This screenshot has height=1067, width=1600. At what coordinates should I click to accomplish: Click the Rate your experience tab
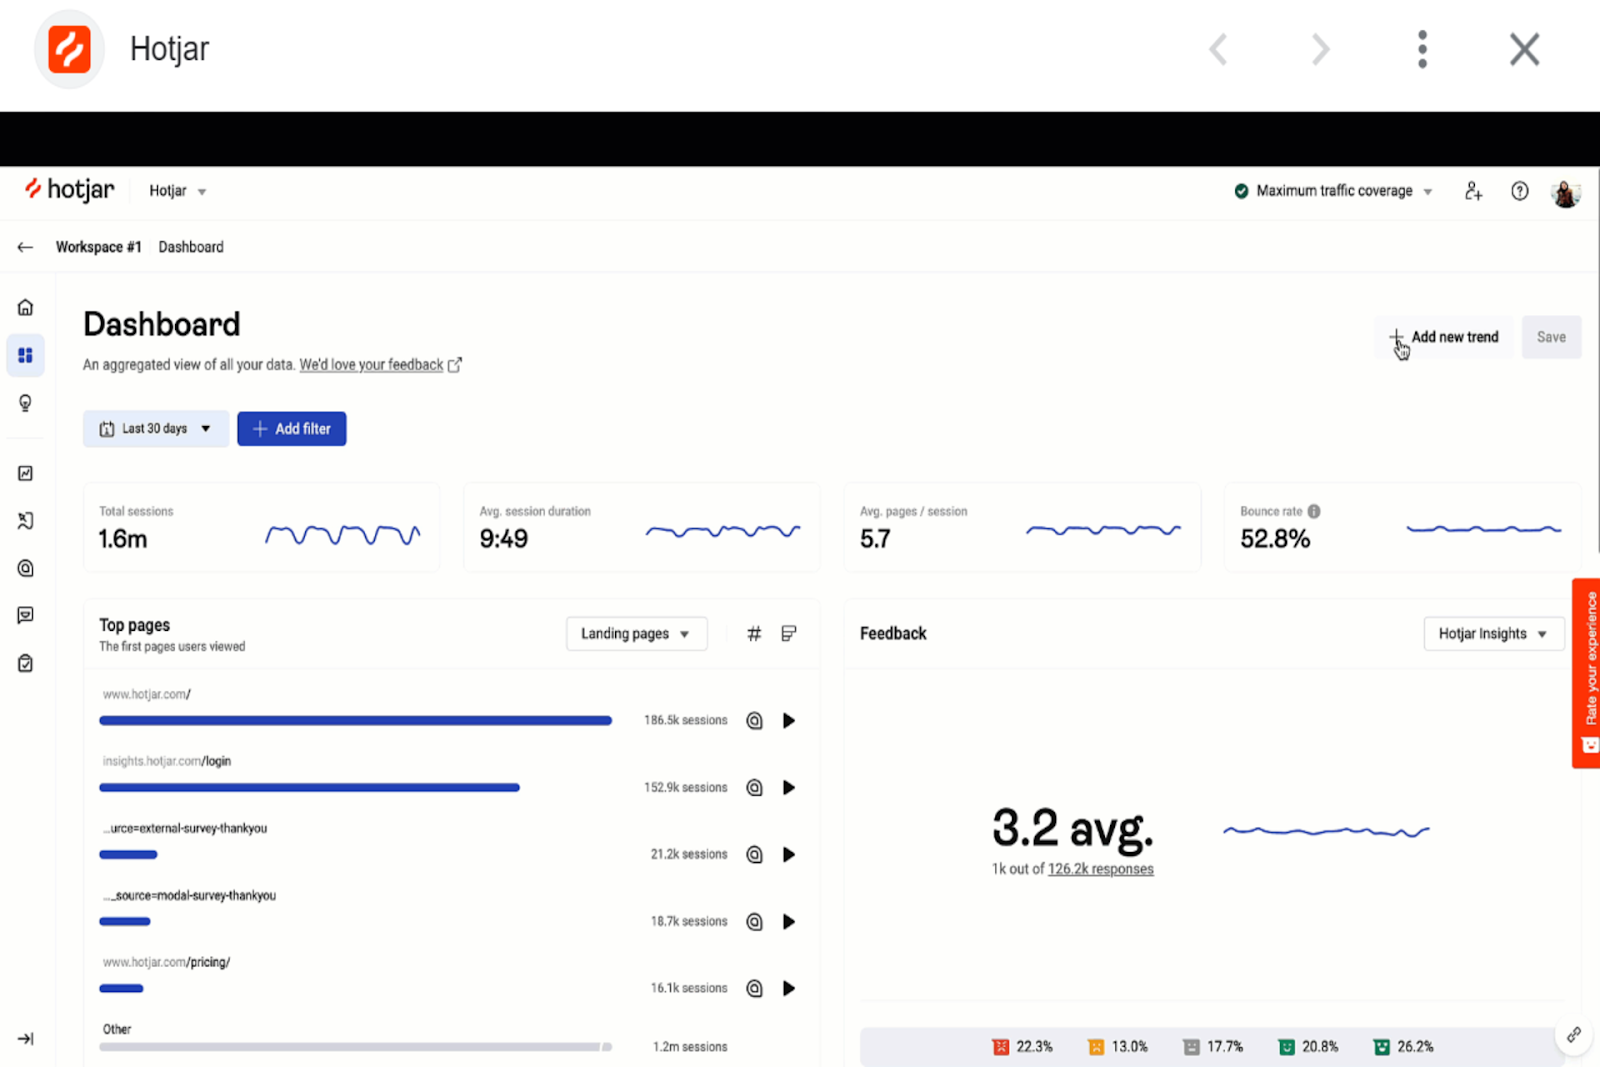click(x=1587, y=673)
